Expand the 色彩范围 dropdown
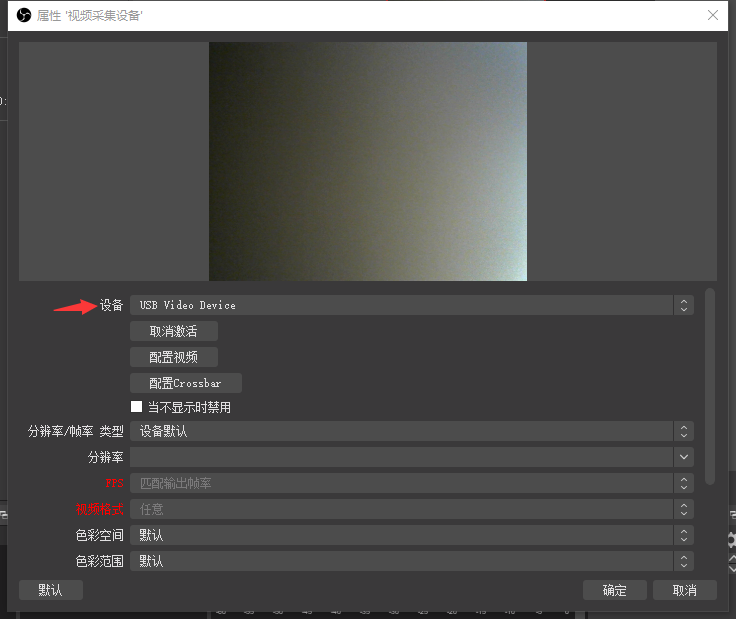 click(411, 561)
